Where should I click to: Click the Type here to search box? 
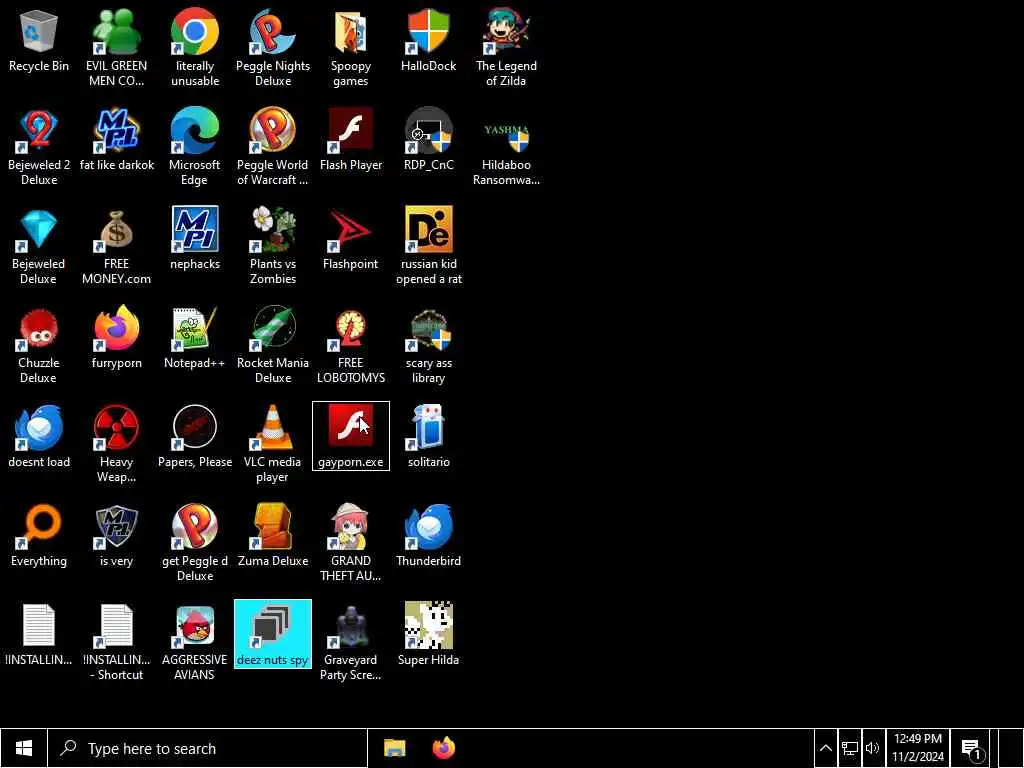coord(208,748)
